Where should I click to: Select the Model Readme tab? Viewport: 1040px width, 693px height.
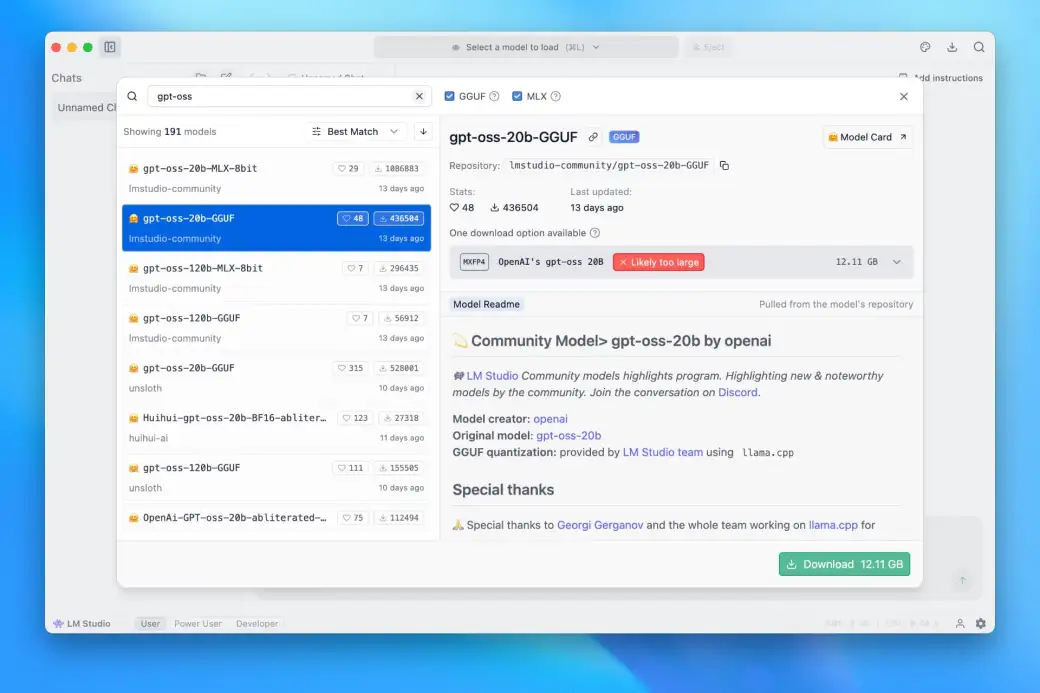click(486, 304)
